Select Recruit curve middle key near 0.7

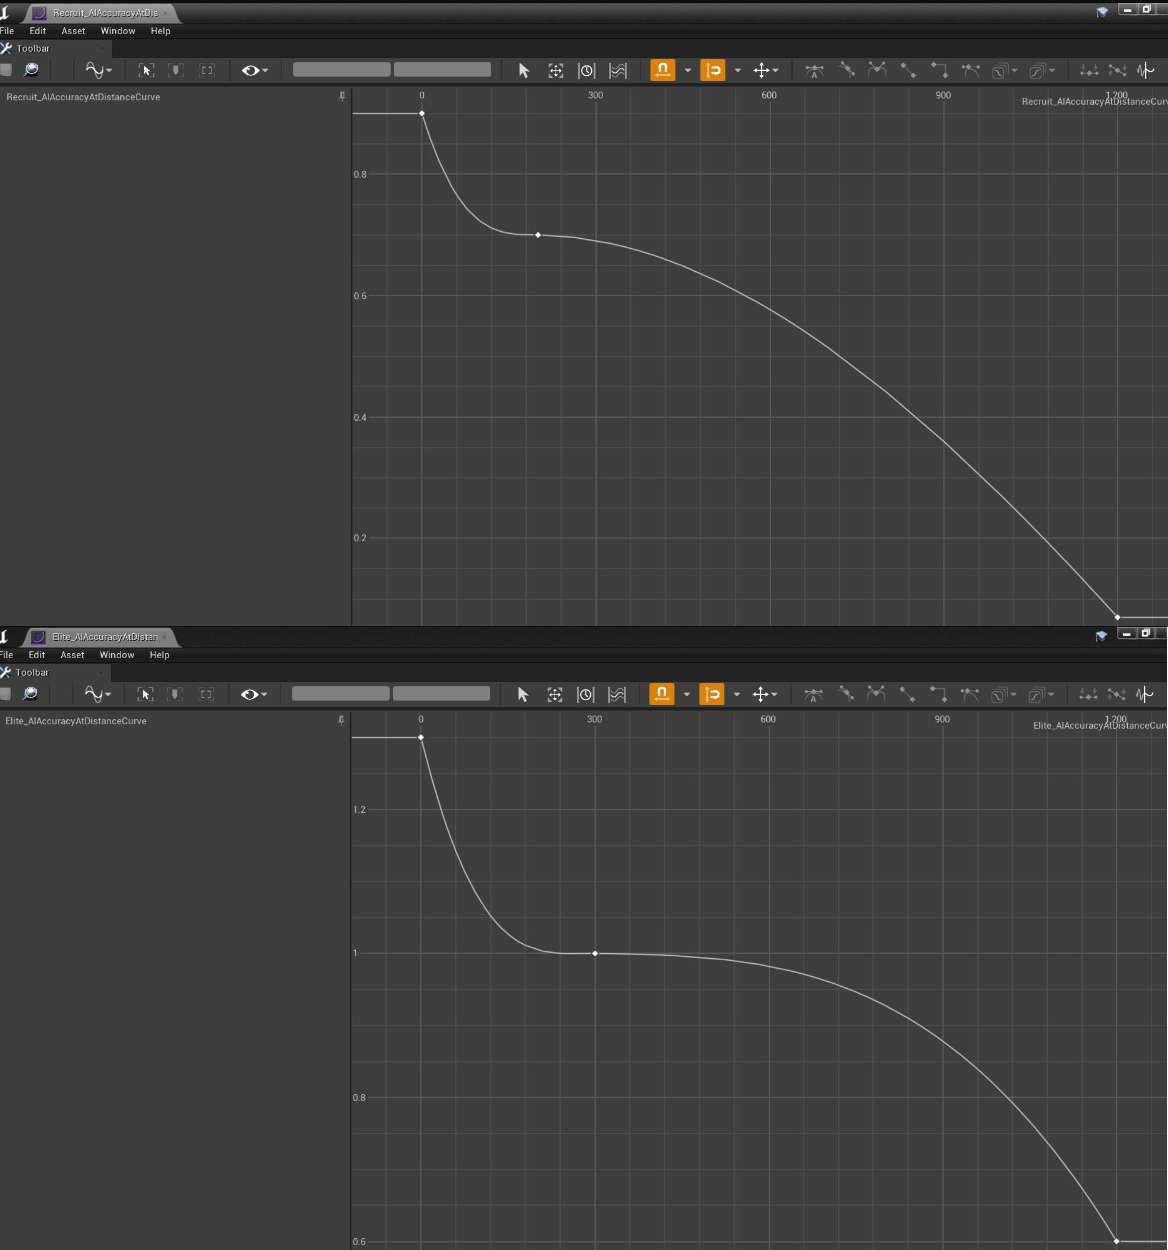point(538,235)
